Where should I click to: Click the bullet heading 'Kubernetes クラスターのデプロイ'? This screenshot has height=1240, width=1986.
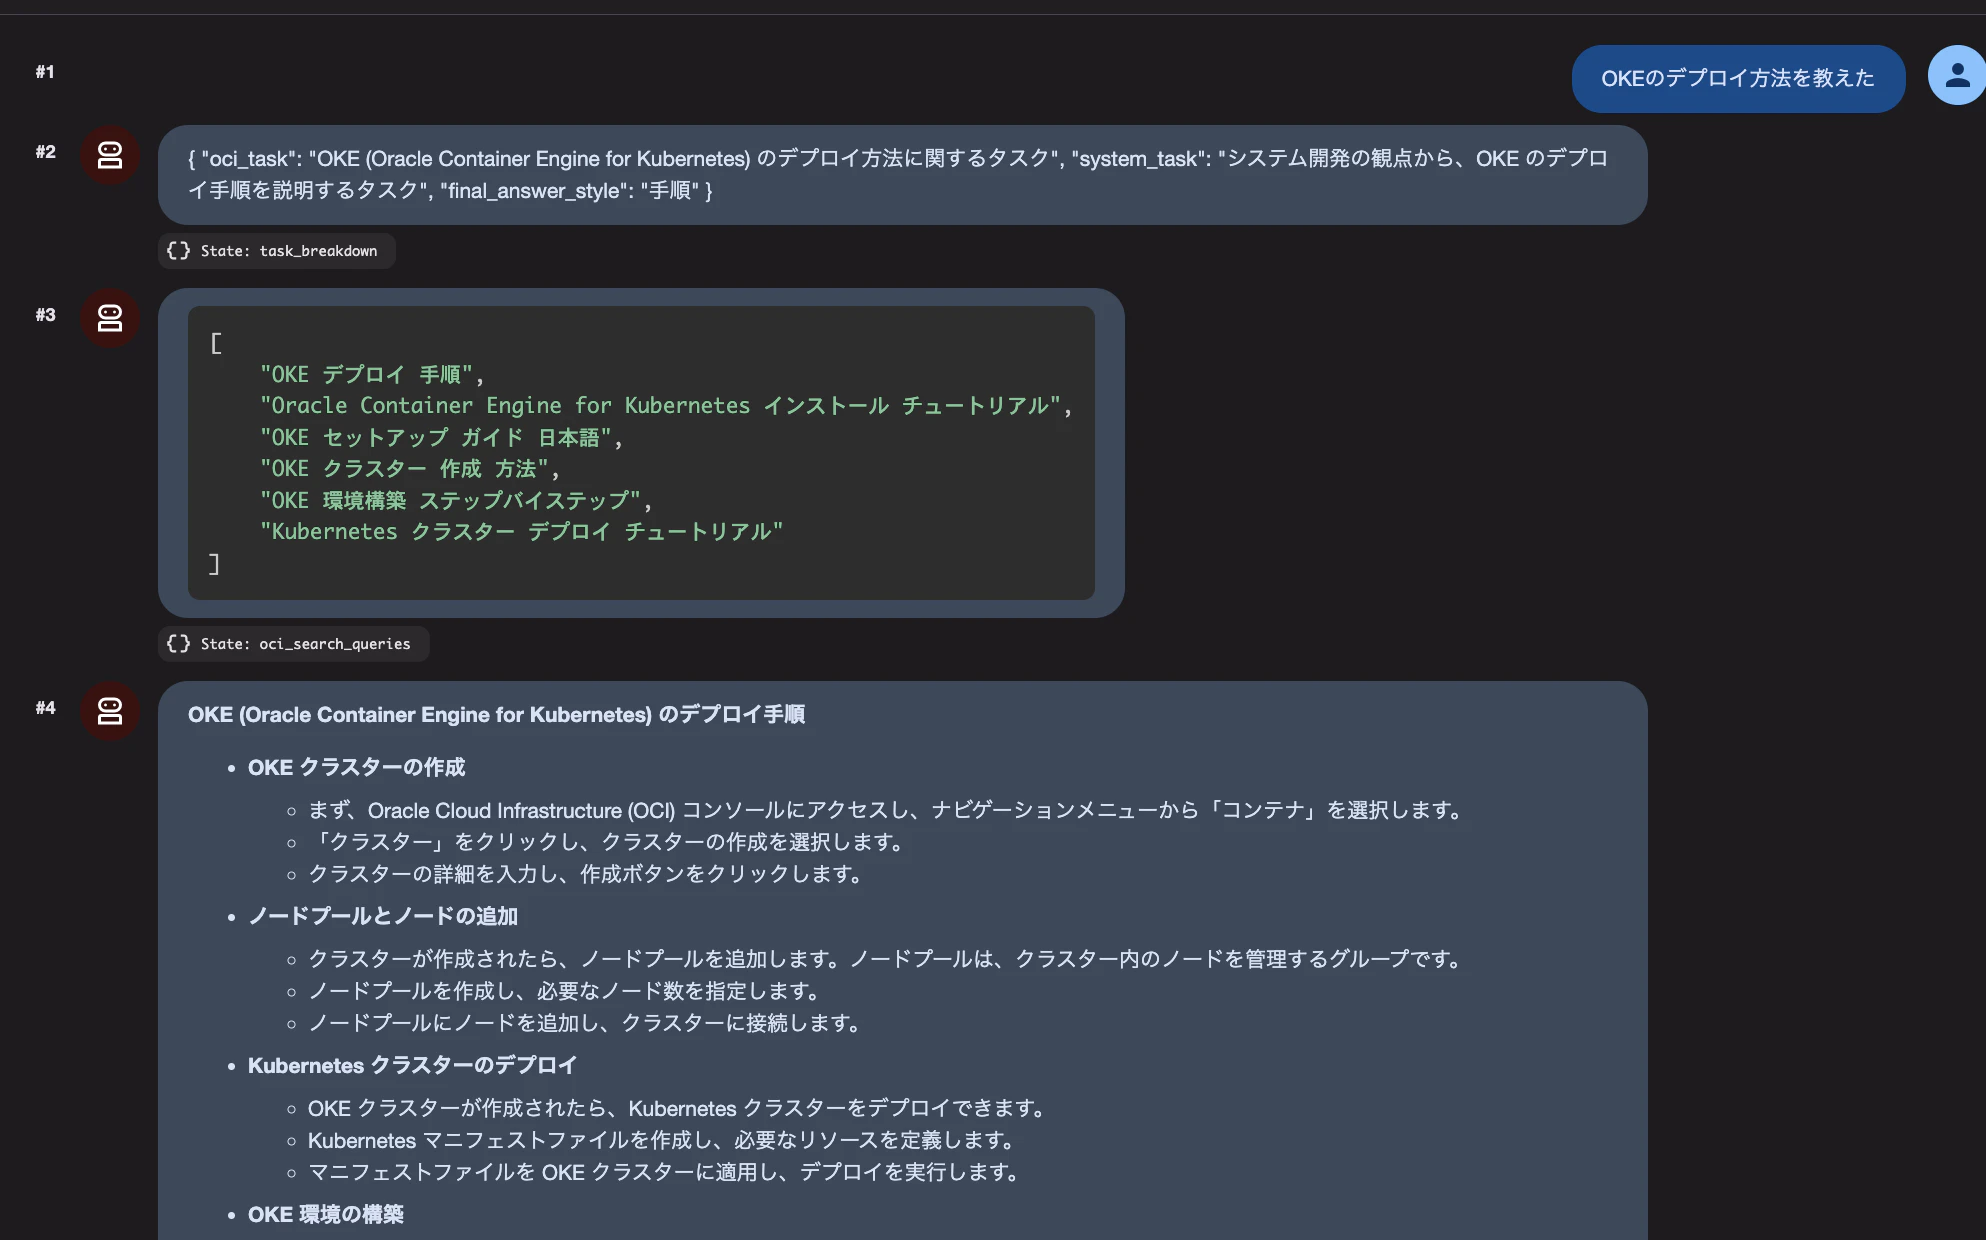click(412, 1065)
